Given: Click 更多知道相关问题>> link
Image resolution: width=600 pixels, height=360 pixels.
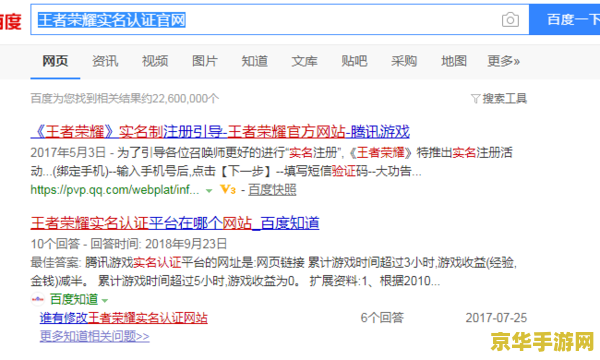Looking at the screenshot, I should point(95,336).
